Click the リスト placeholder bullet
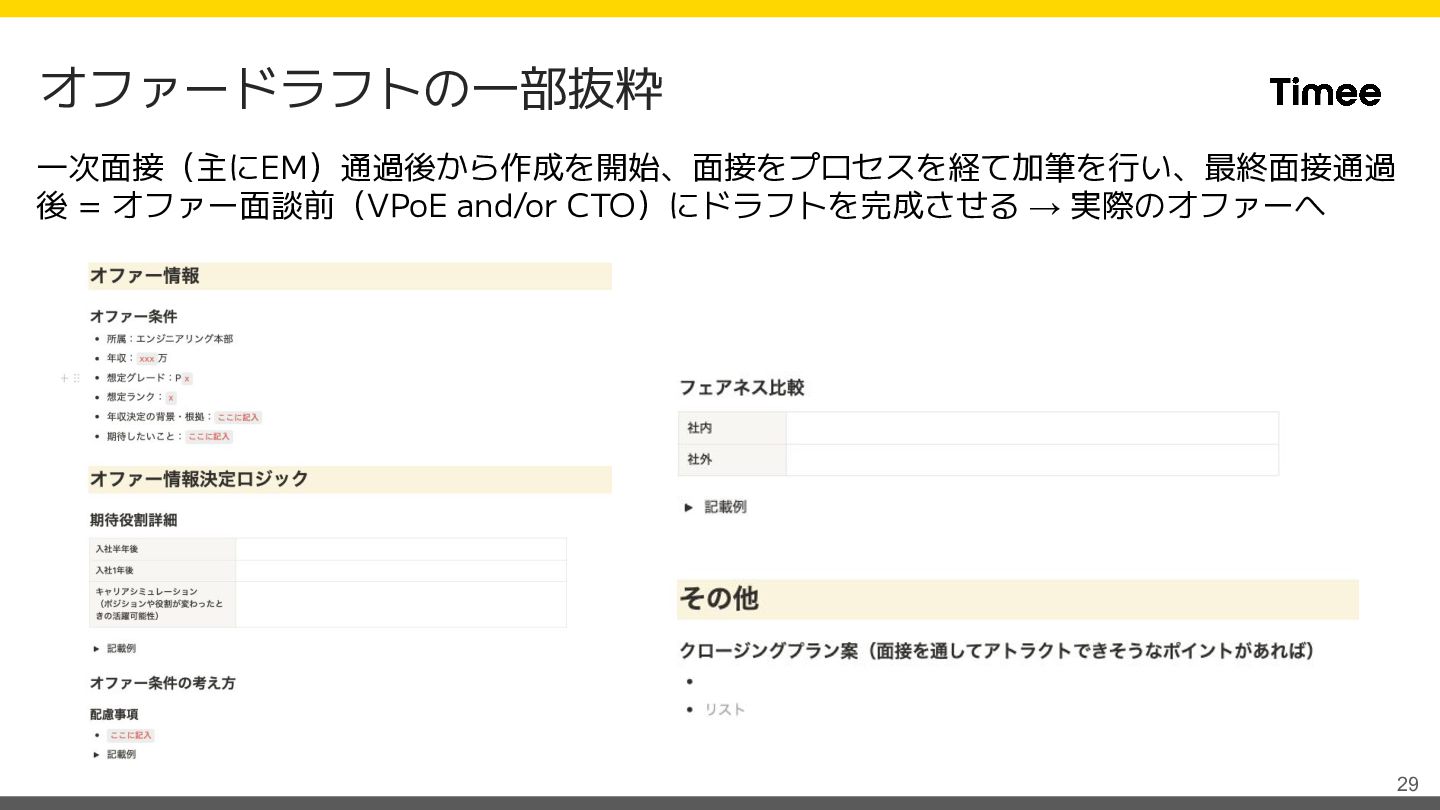The image size is (1440, 810). pyautogui.click(x=724, y=709)
